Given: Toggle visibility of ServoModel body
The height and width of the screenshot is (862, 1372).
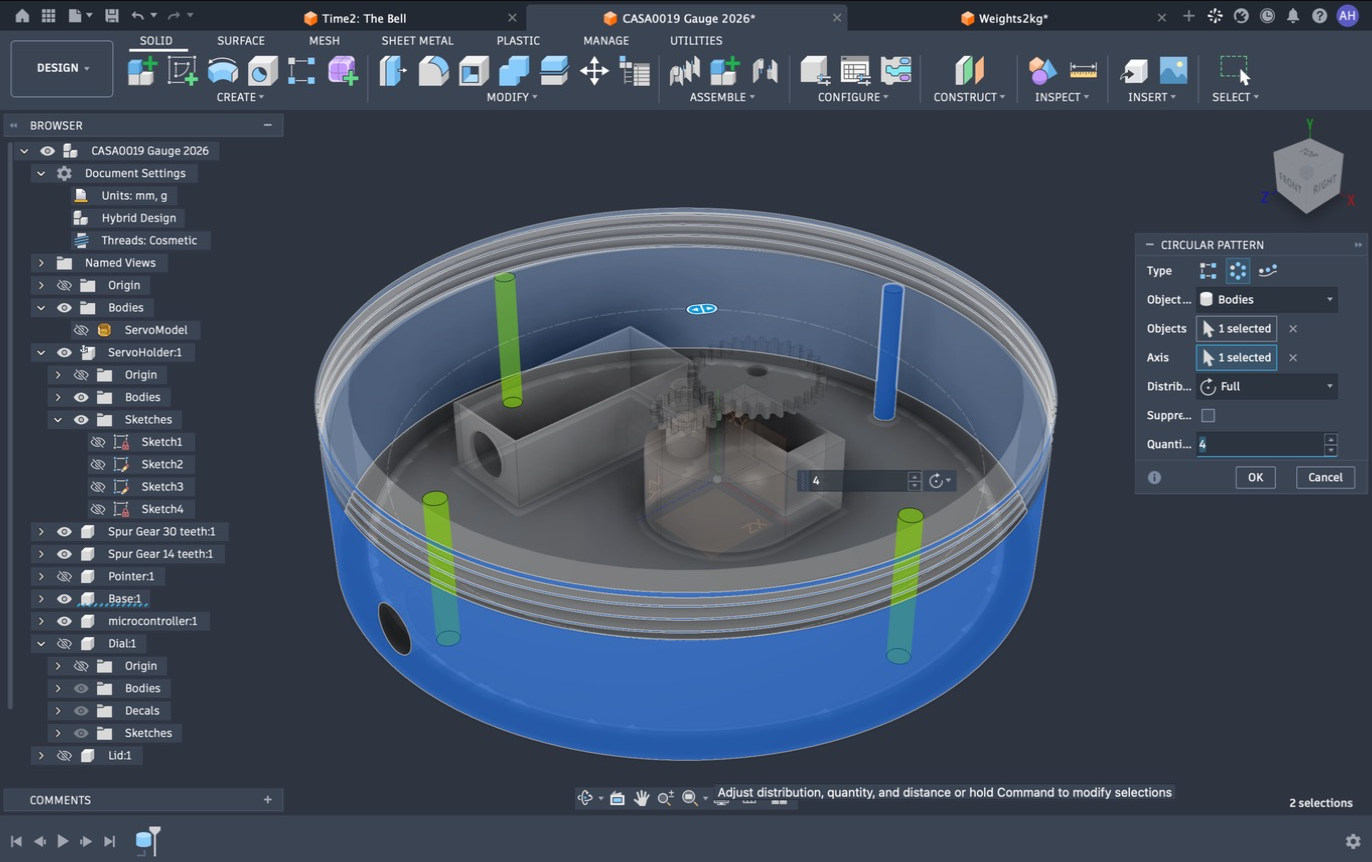Looking at the screenshot, I should [x=81, y=330].
